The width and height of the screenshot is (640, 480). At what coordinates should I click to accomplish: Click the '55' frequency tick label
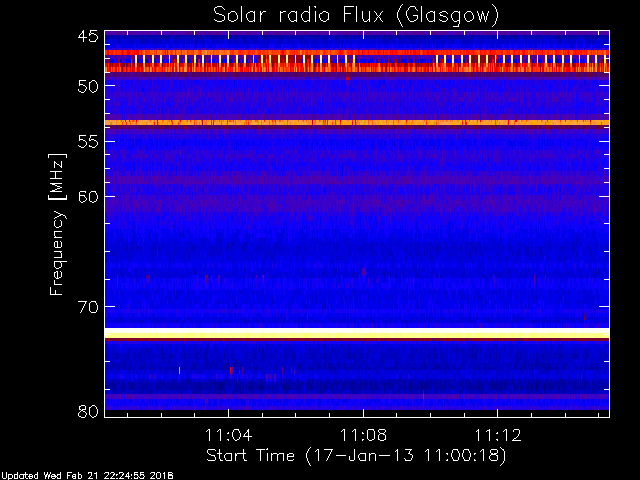pos(88,142)
